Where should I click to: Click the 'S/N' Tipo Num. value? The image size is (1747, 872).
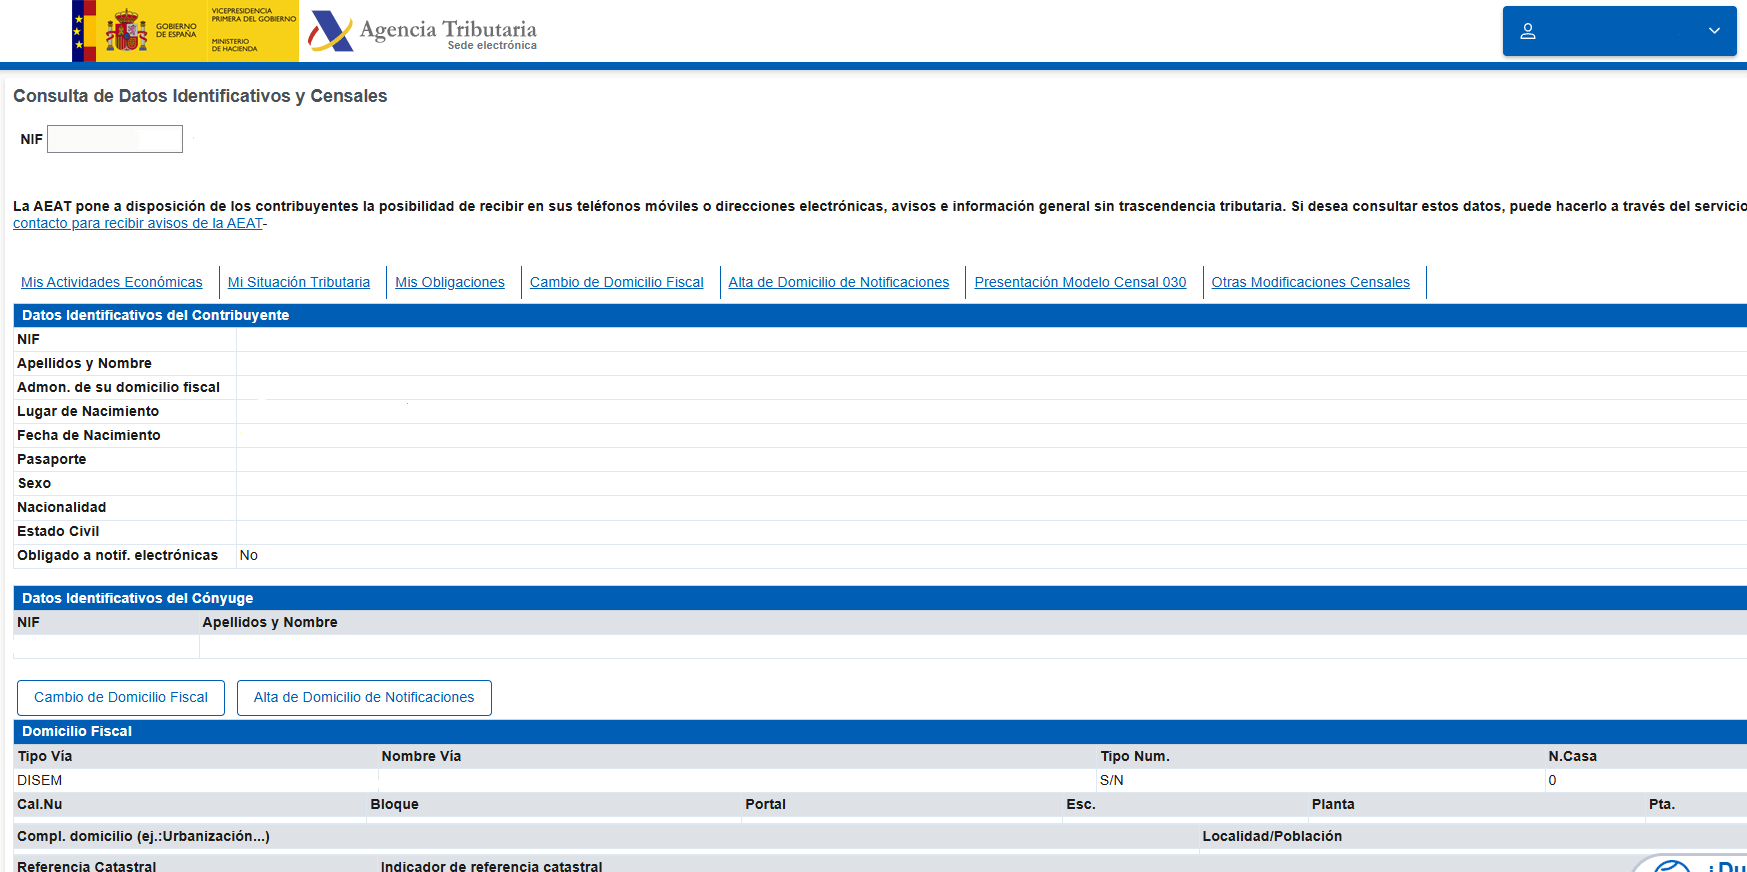(1112, 780)
